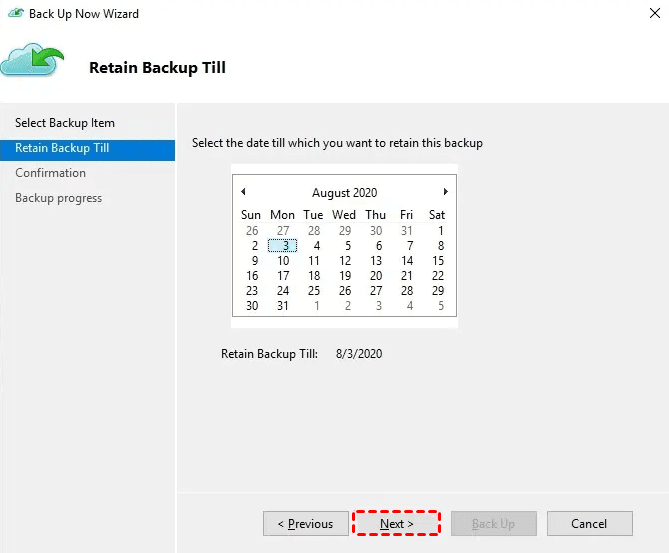Choose August 31 in the calendar

282,306
